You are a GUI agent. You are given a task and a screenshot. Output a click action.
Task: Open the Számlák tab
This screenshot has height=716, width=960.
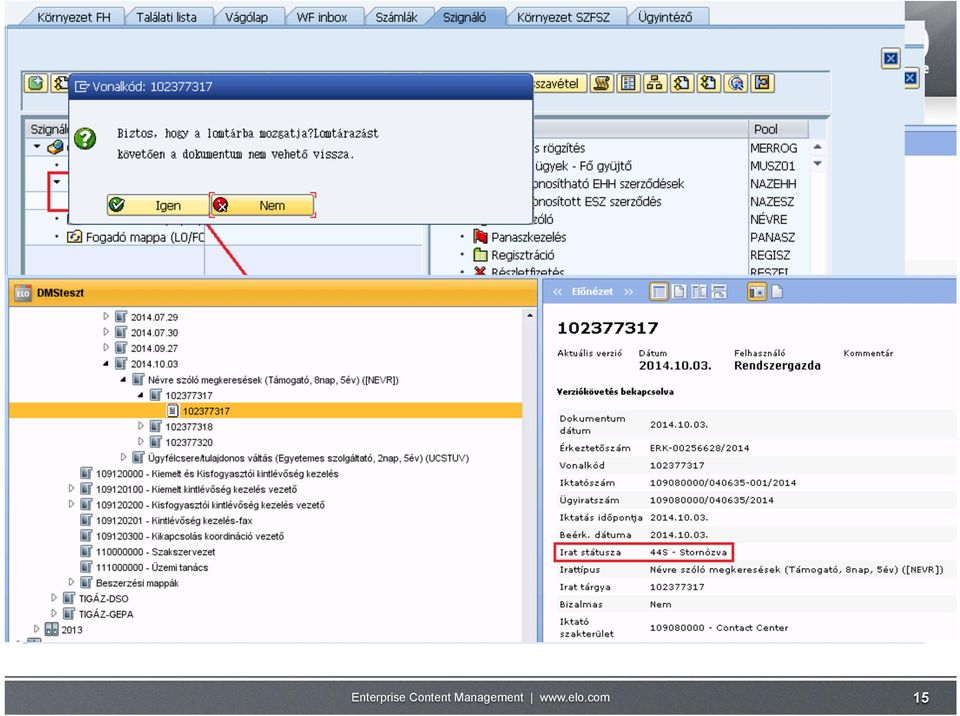pyautogui.click(x=396, y=17)
